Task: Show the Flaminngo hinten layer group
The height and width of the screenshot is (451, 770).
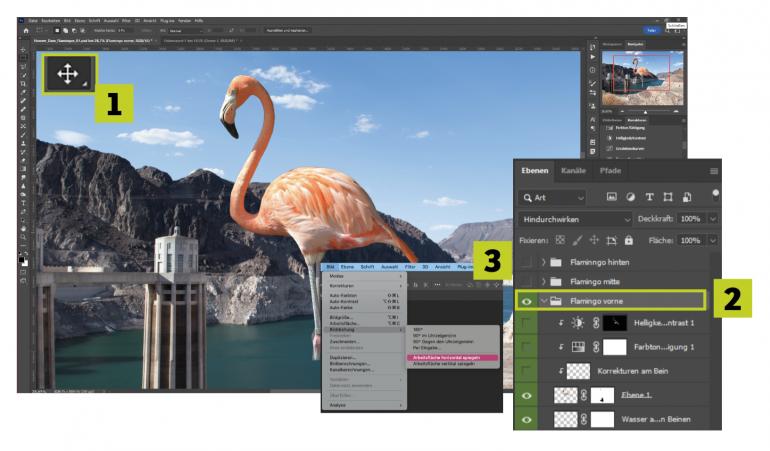Action: coord(526,262)
